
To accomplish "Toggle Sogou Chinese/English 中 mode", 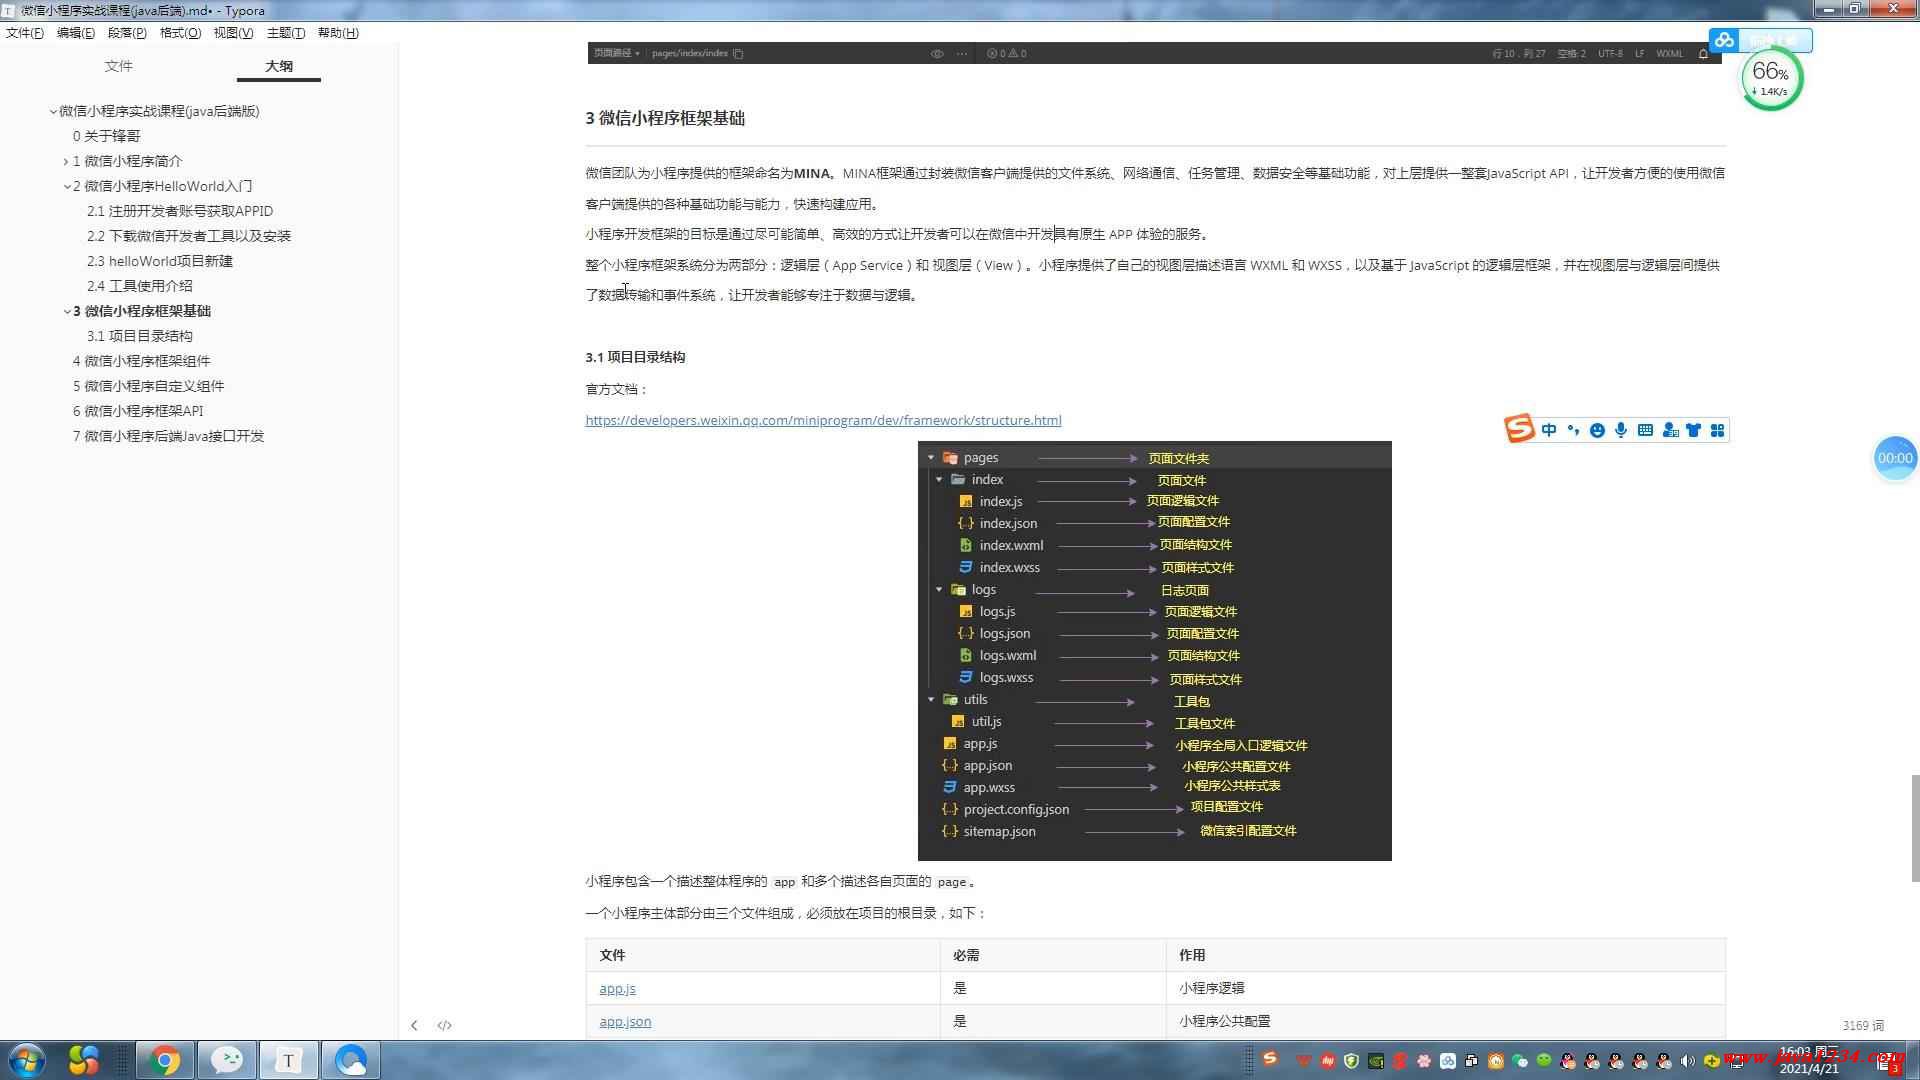I will click(1549, 430).
